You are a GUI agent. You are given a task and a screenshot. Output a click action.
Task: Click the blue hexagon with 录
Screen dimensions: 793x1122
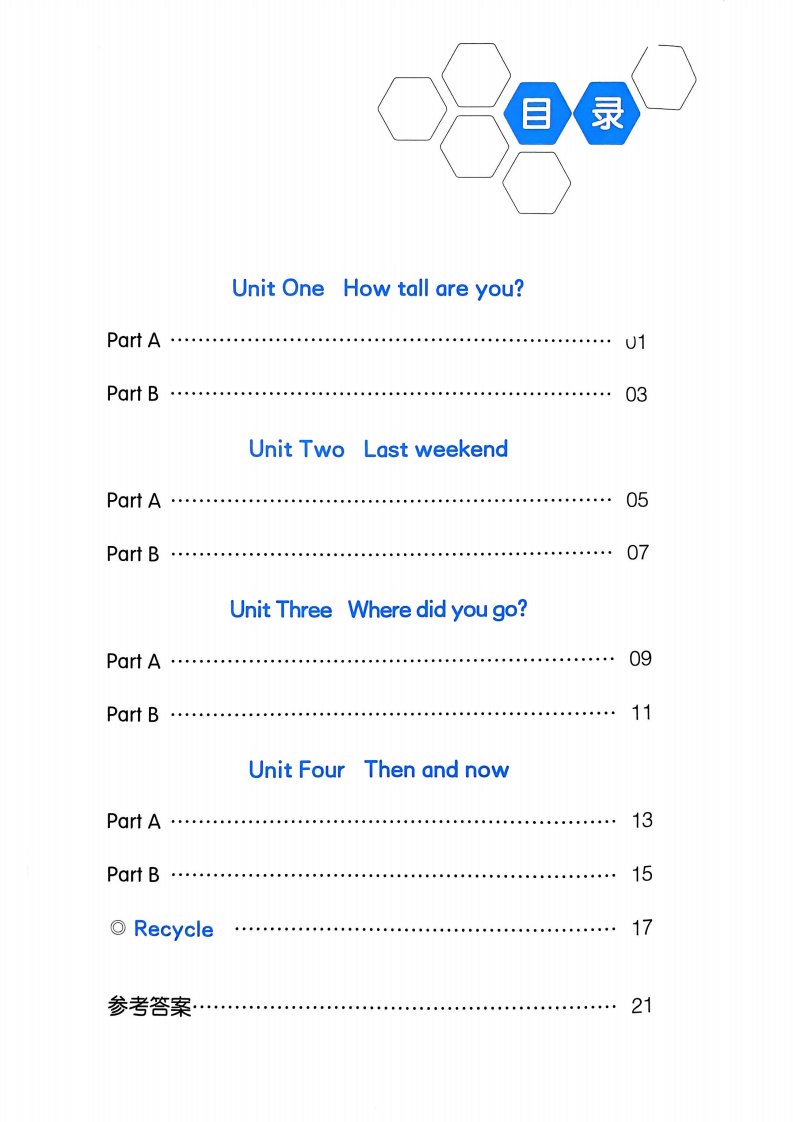coord(605,113)
